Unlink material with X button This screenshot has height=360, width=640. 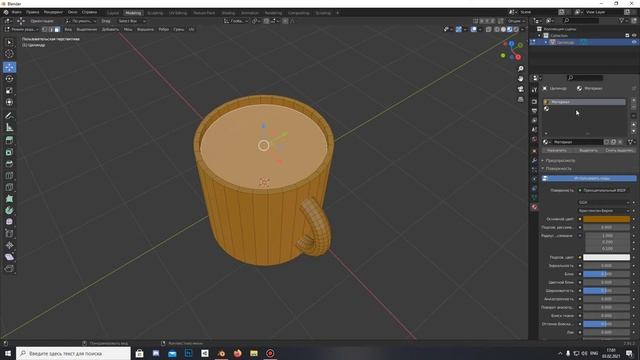click(620, 142)
